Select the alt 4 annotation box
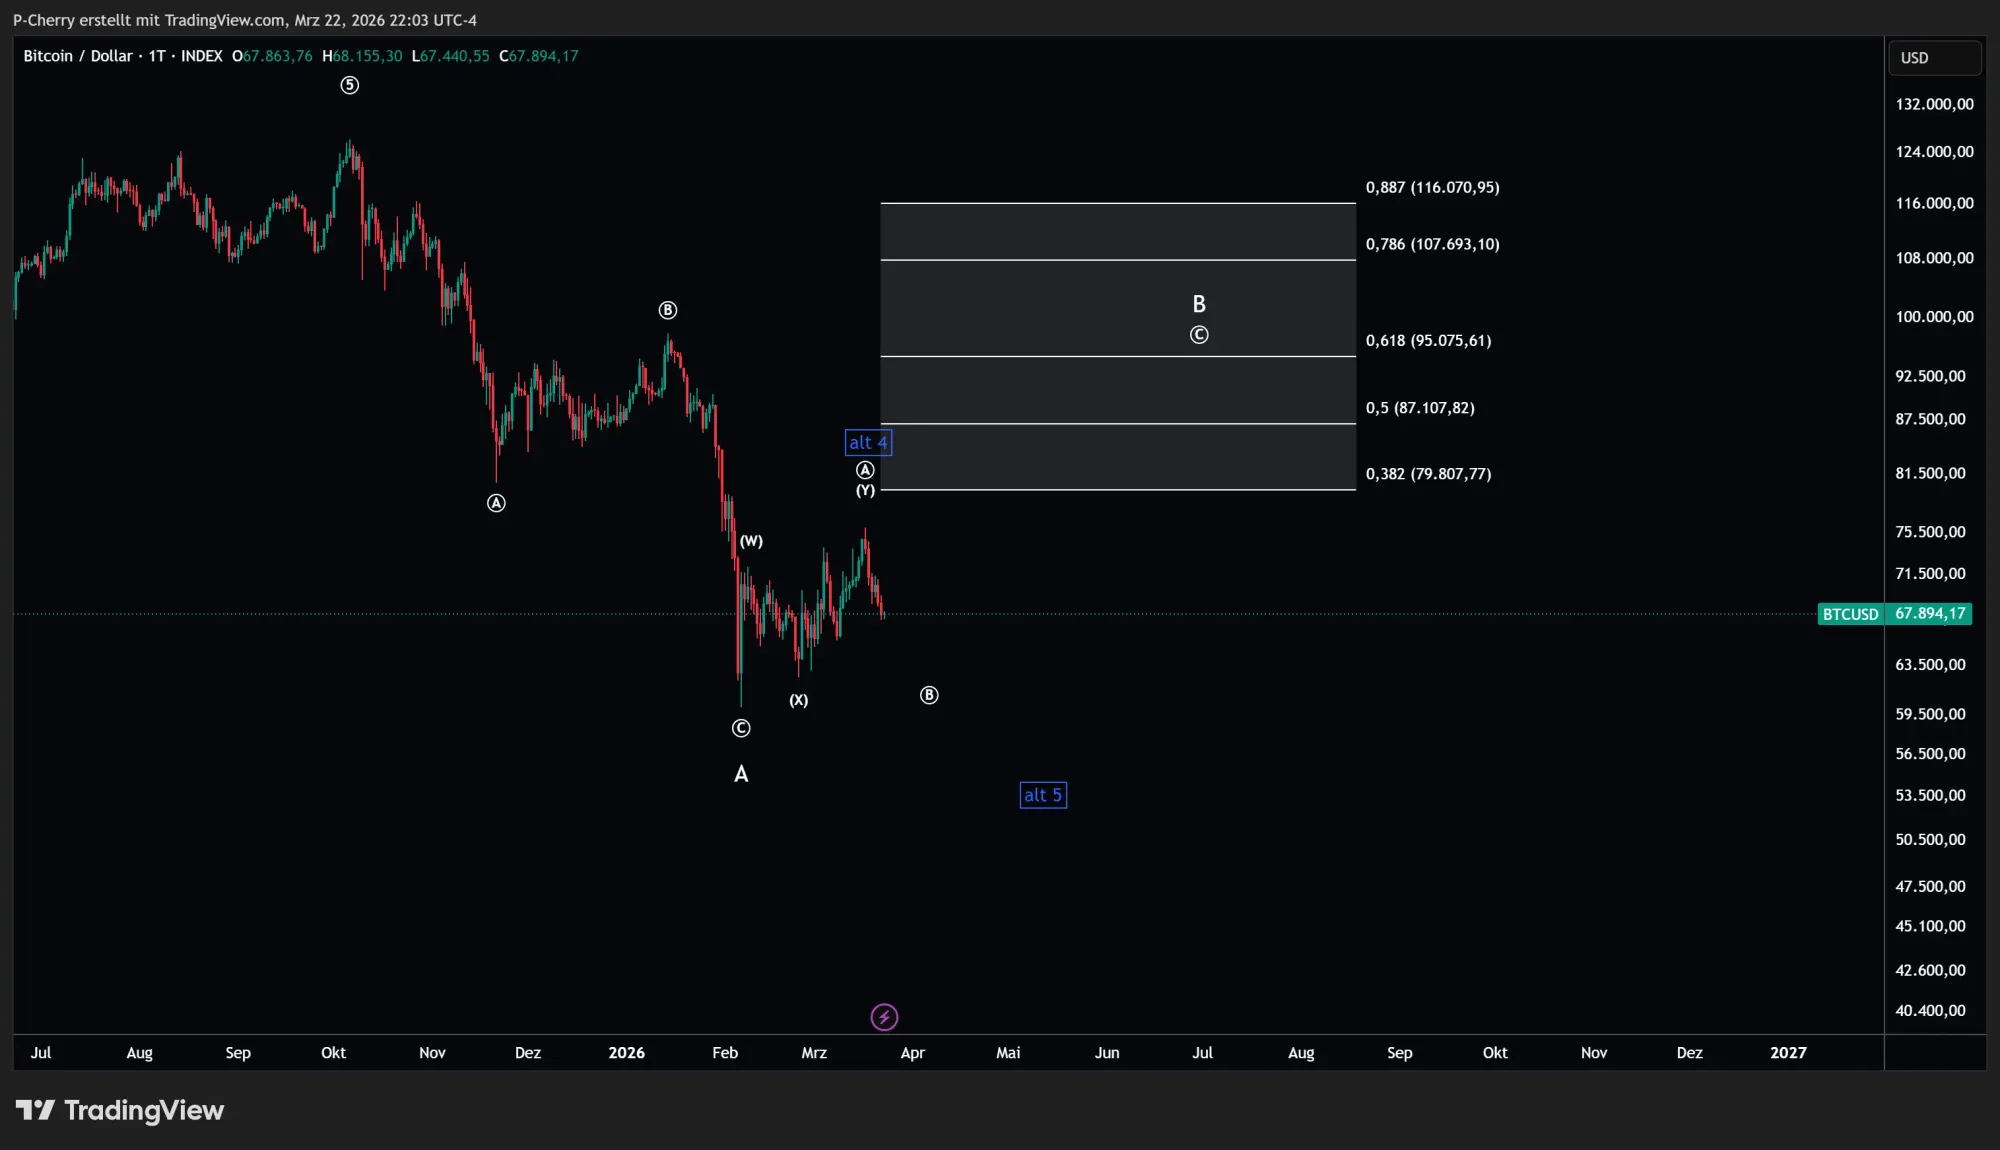The image size is (2000, 1150). 867,442
